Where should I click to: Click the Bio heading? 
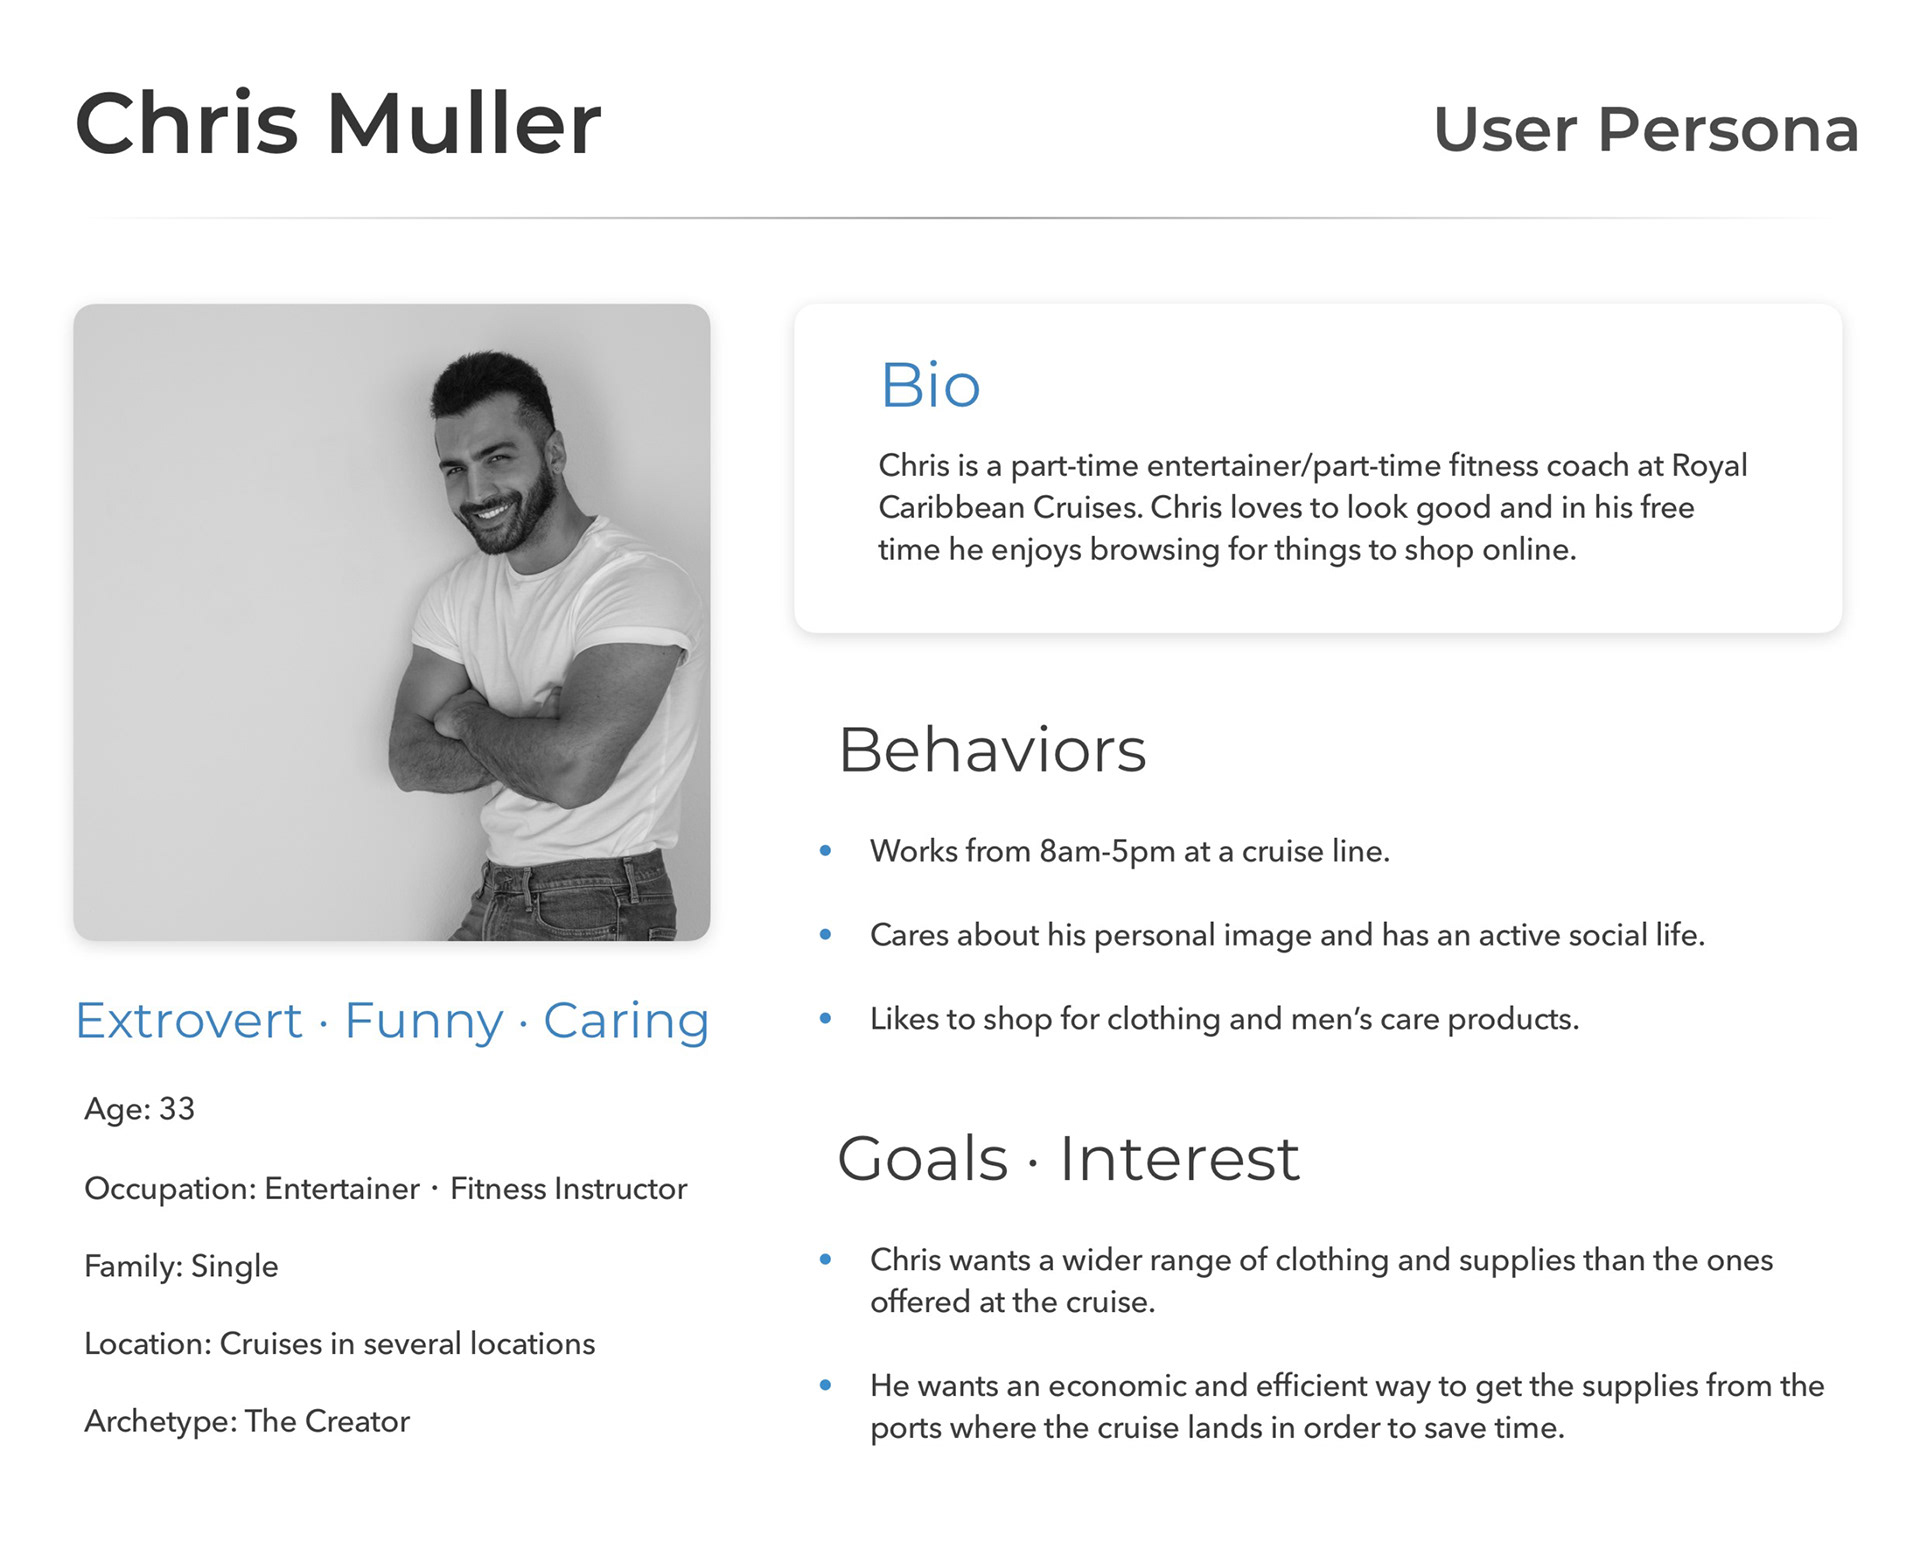930,385
